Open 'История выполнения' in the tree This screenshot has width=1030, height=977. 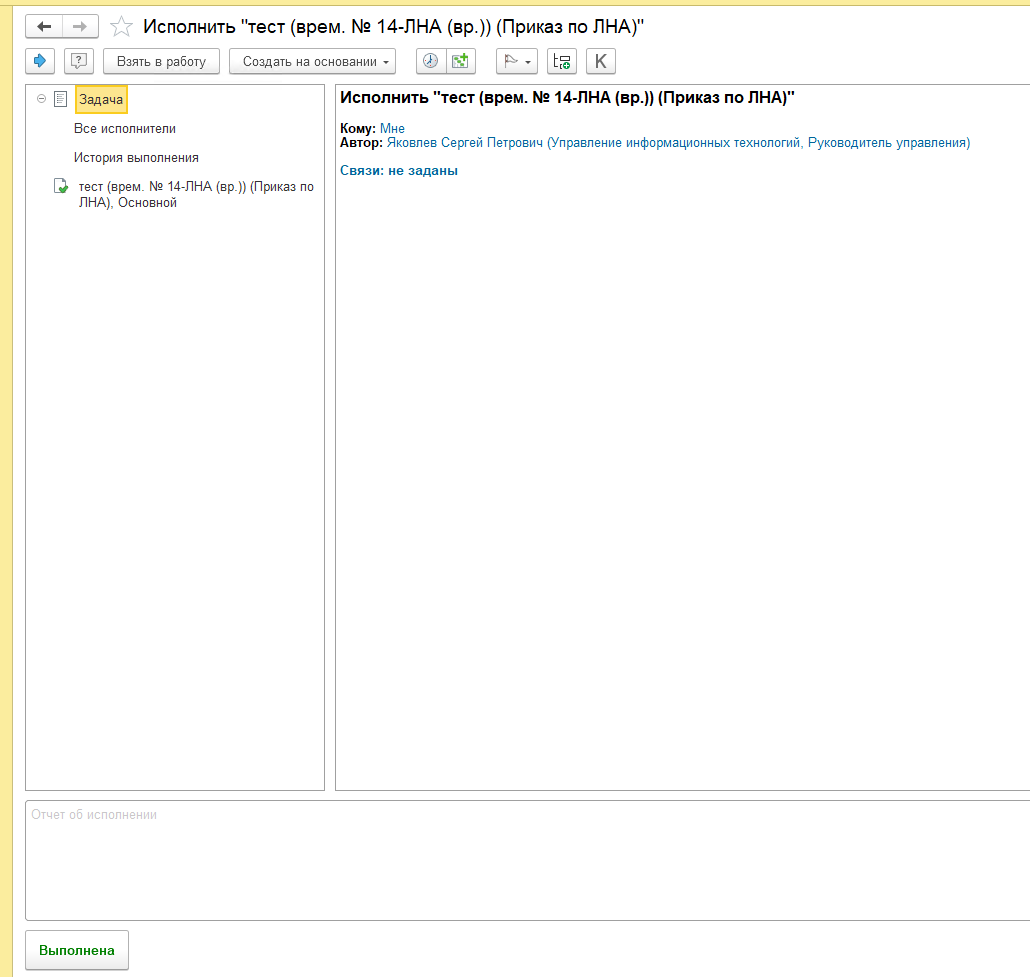pos(136,158)
